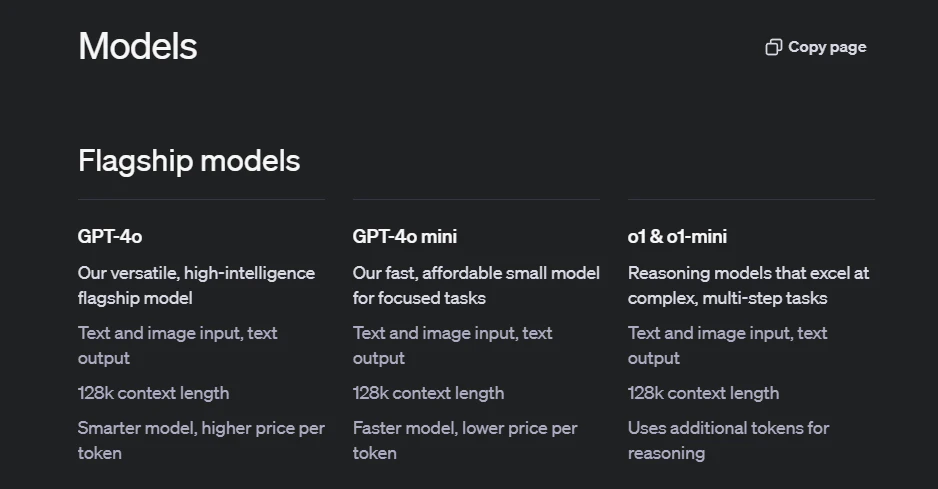Click the Copy page button
The image size is (938, 489).
coord(816,47)
